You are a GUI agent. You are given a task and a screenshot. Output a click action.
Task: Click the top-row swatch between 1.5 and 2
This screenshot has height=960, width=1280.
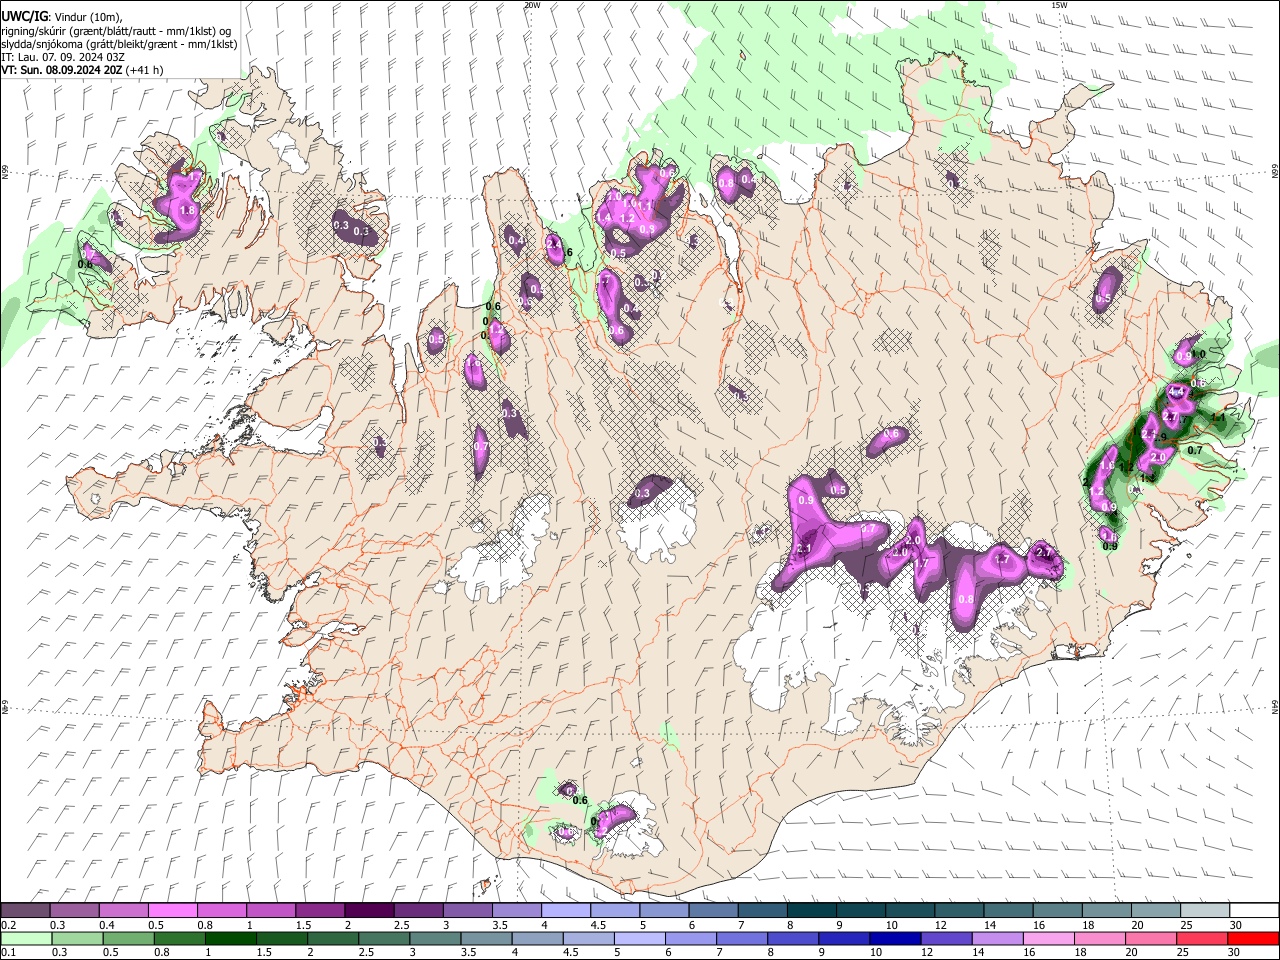tap(320, 911)
